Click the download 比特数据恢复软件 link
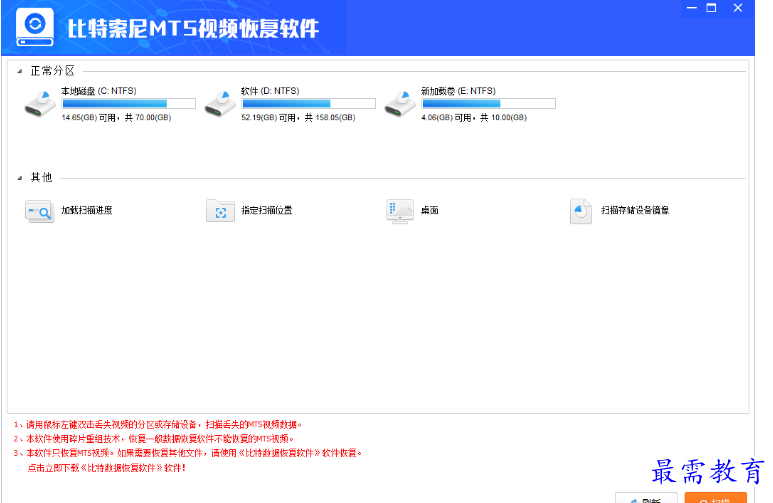The height and width of the screenshot is (503, 773). 106,468
